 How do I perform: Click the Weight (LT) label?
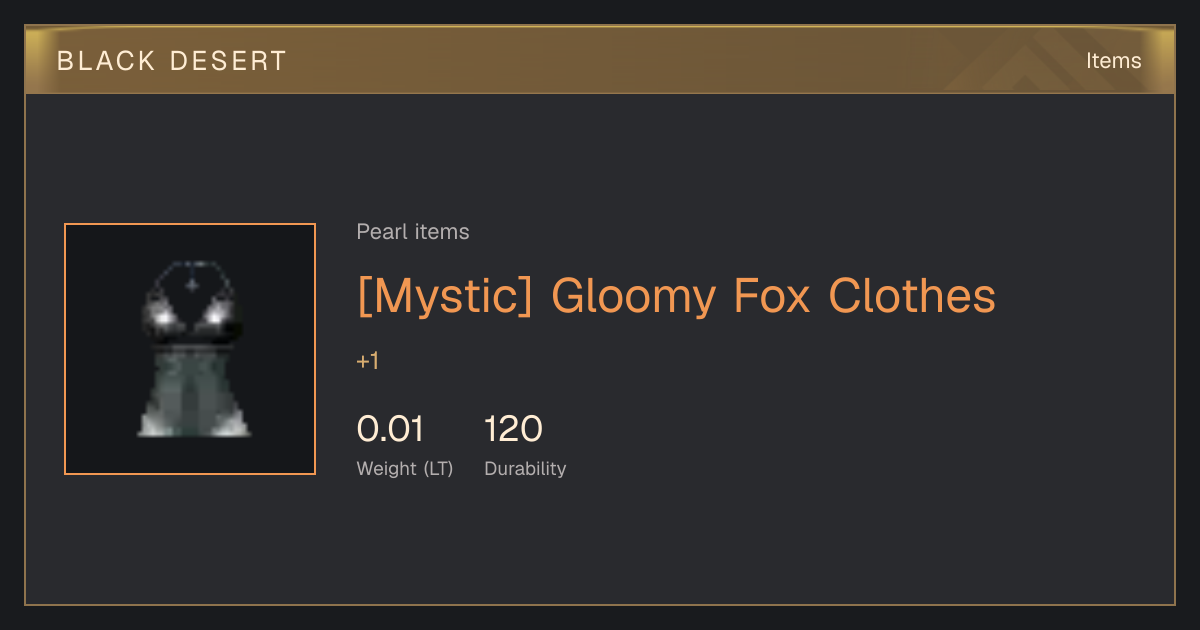(x=405, y=469)
